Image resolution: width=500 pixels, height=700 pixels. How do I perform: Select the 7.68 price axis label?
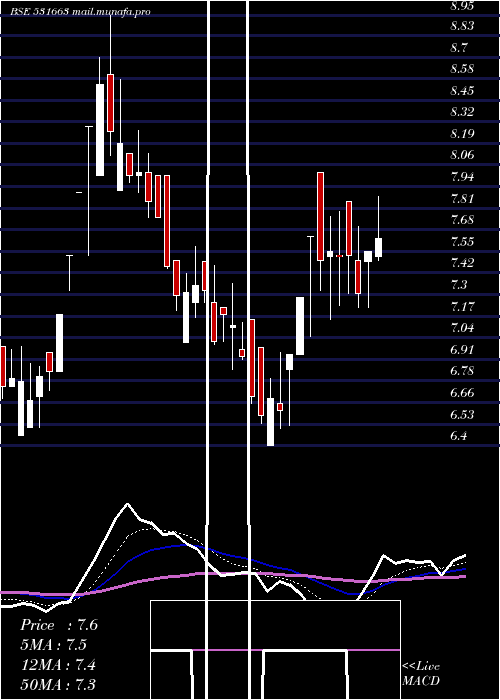tap(462, 220)
